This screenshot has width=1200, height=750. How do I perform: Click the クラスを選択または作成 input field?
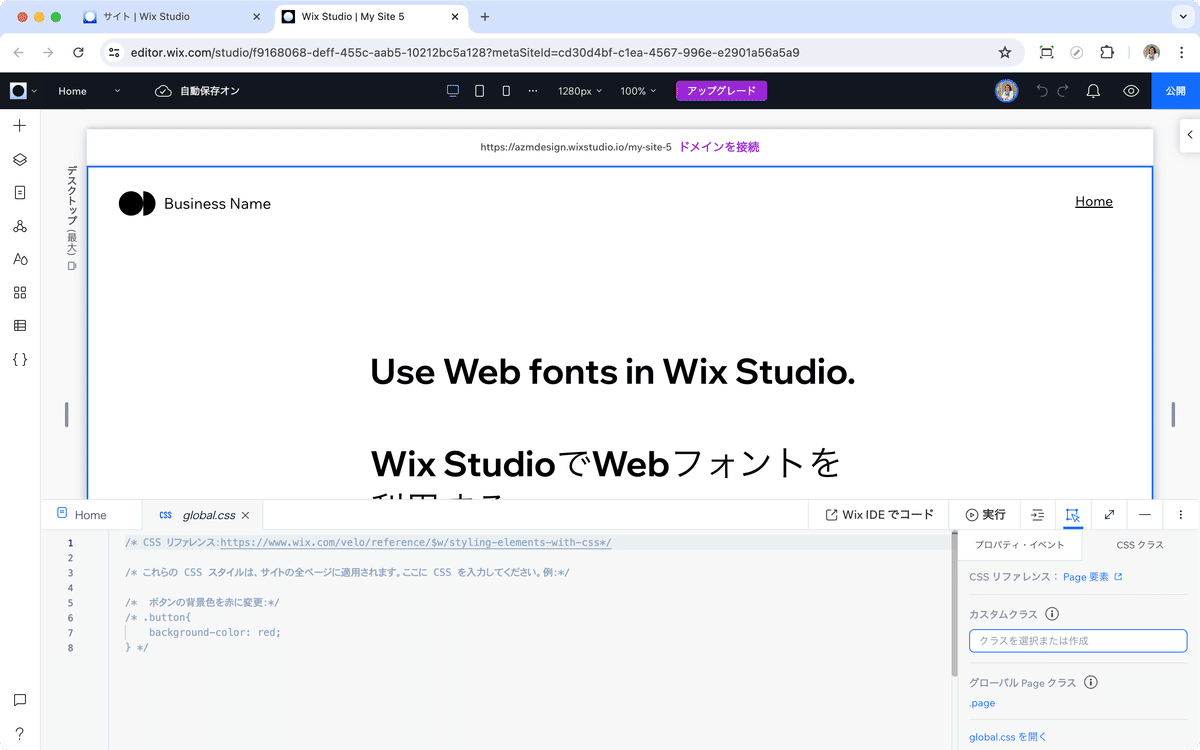1078,641
